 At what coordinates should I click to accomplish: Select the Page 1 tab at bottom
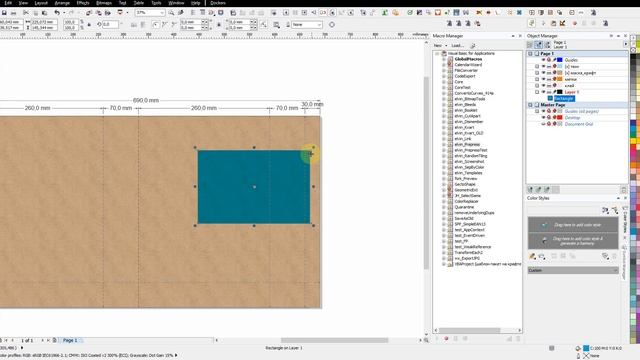click(70, 340)
